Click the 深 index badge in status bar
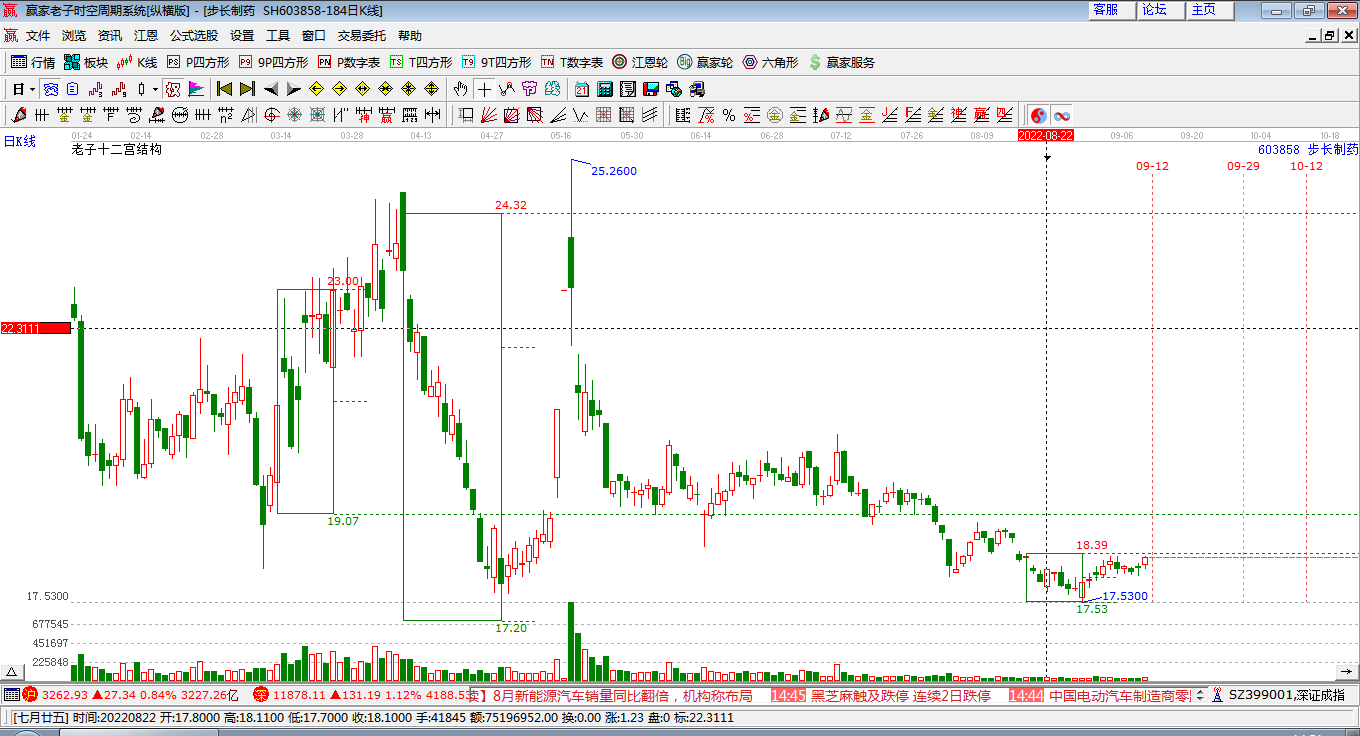The height and width of the screenshot is (736, 1360). [x=261, y=695]
